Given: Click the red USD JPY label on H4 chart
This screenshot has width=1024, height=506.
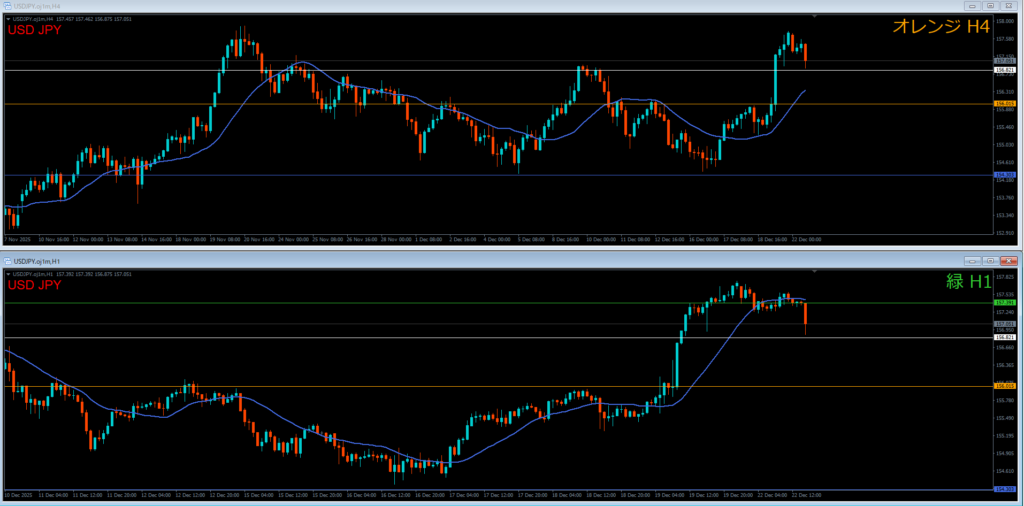Looking at the screenshot, I should coord(34,30).
